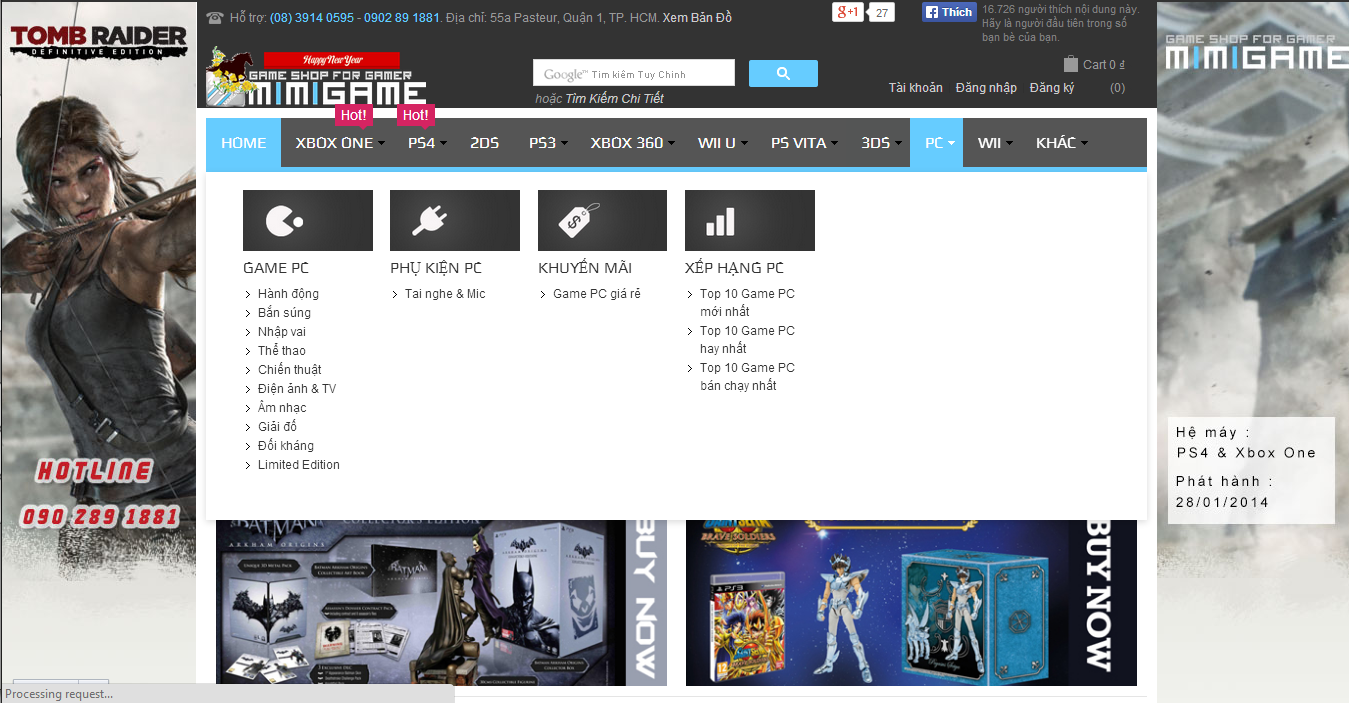The image size is (1349, 703).
Task: Open the HOME menu tab
Action: (x=244, y=143)
